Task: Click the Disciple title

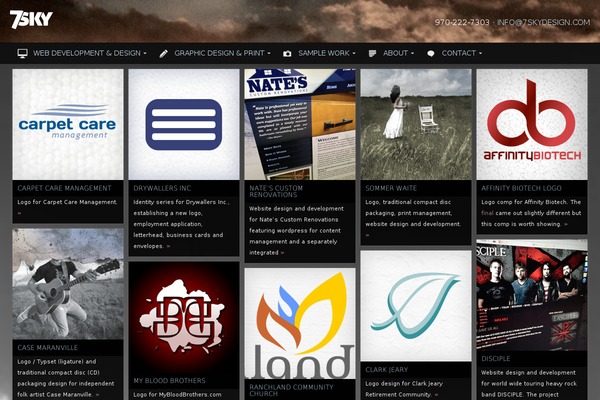Action: [x=496, y=359]
